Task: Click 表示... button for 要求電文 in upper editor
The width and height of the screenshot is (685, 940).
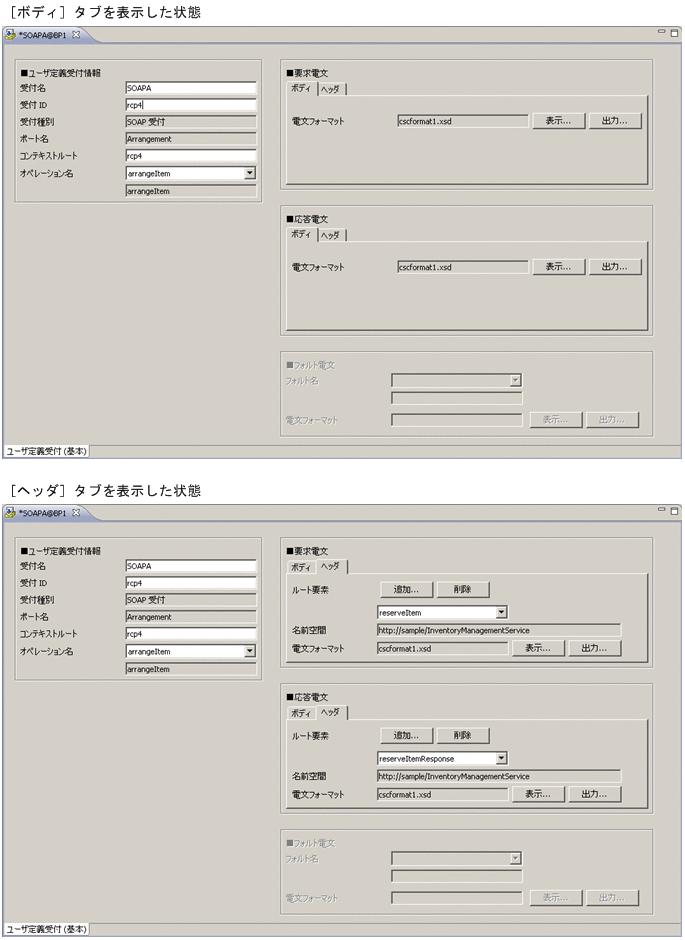Action: click(x=558, y=120)
